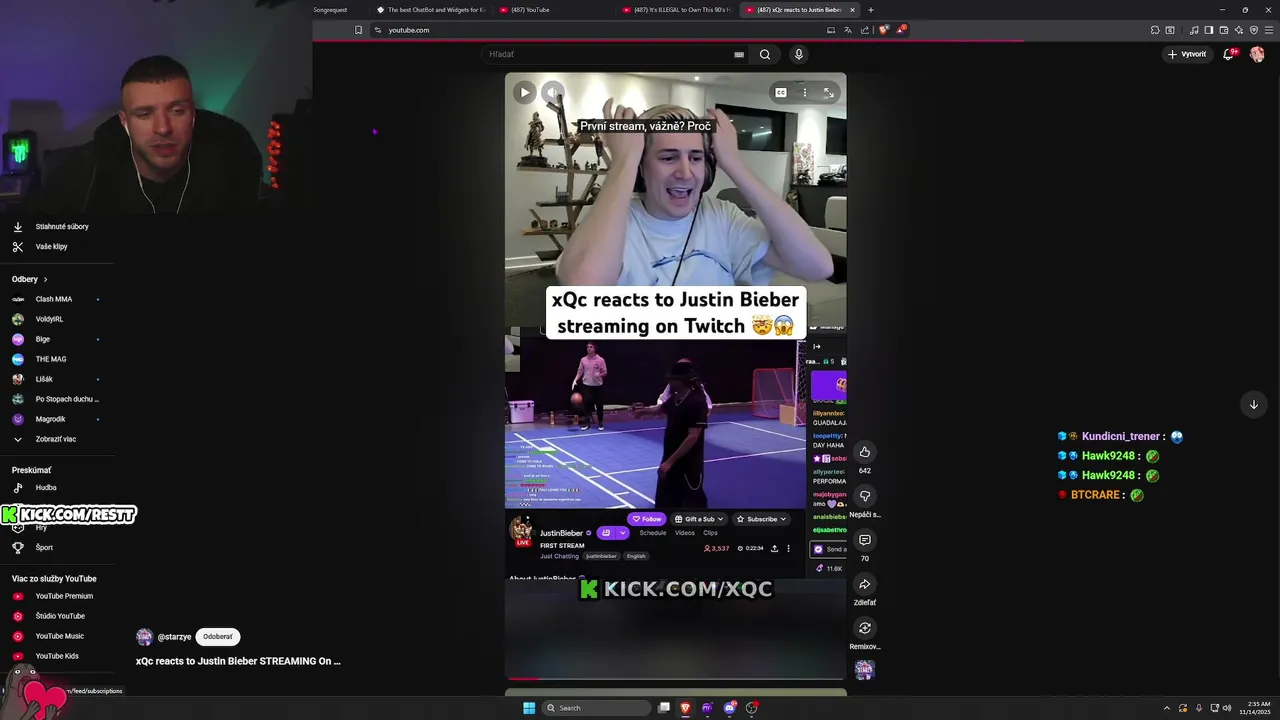Open OBS Studio from the taskbar

[x=752, y=708]
